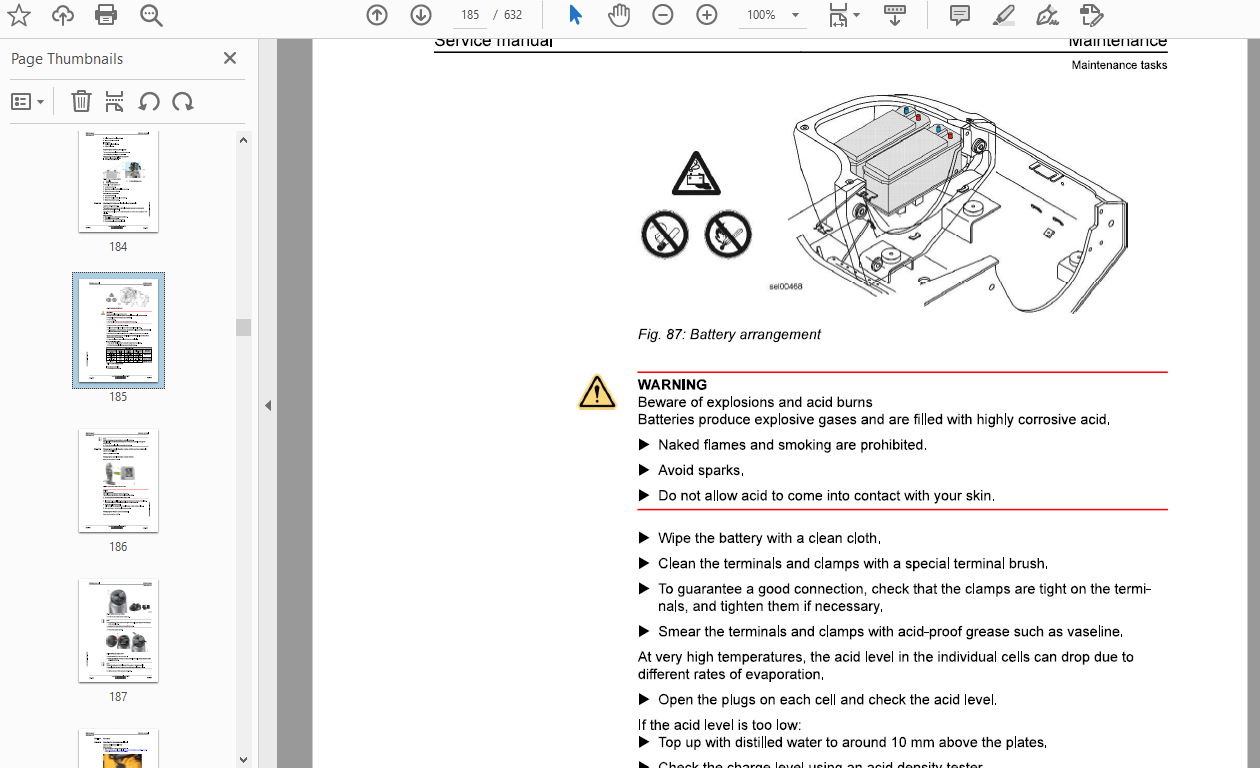Delete selected page with trash icon

pyautogui.click(x=82, y=101)
